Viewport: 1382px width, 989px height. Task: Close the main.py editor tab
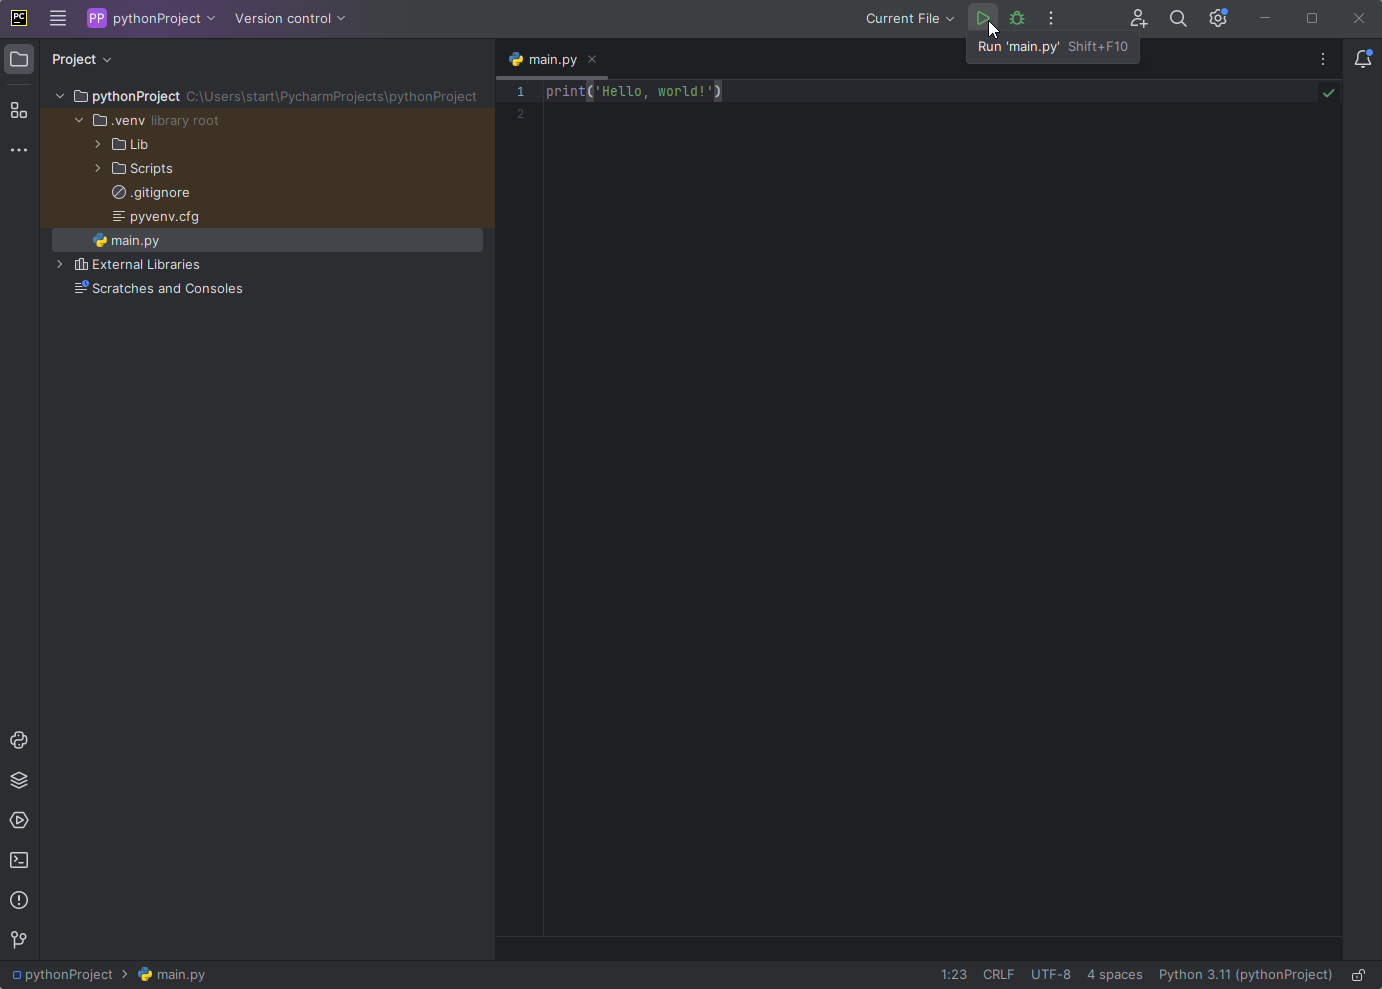click(592, 59)
